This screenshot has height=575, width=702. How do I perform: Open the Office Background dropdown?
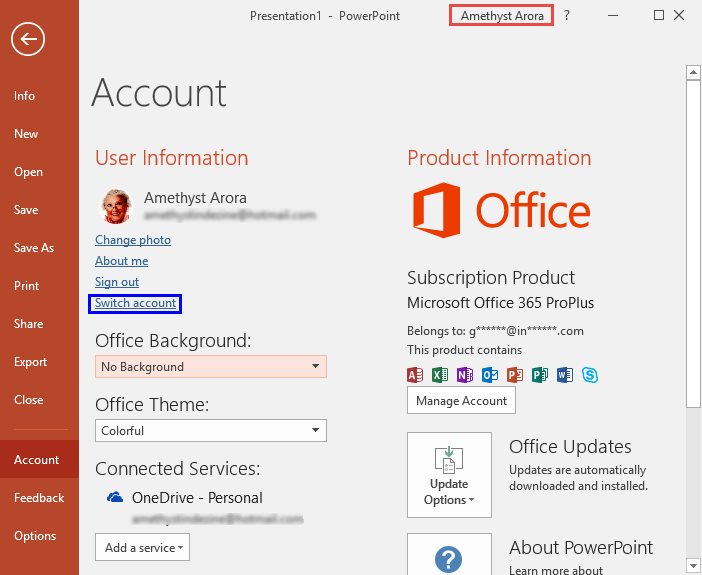coord(210,367)
